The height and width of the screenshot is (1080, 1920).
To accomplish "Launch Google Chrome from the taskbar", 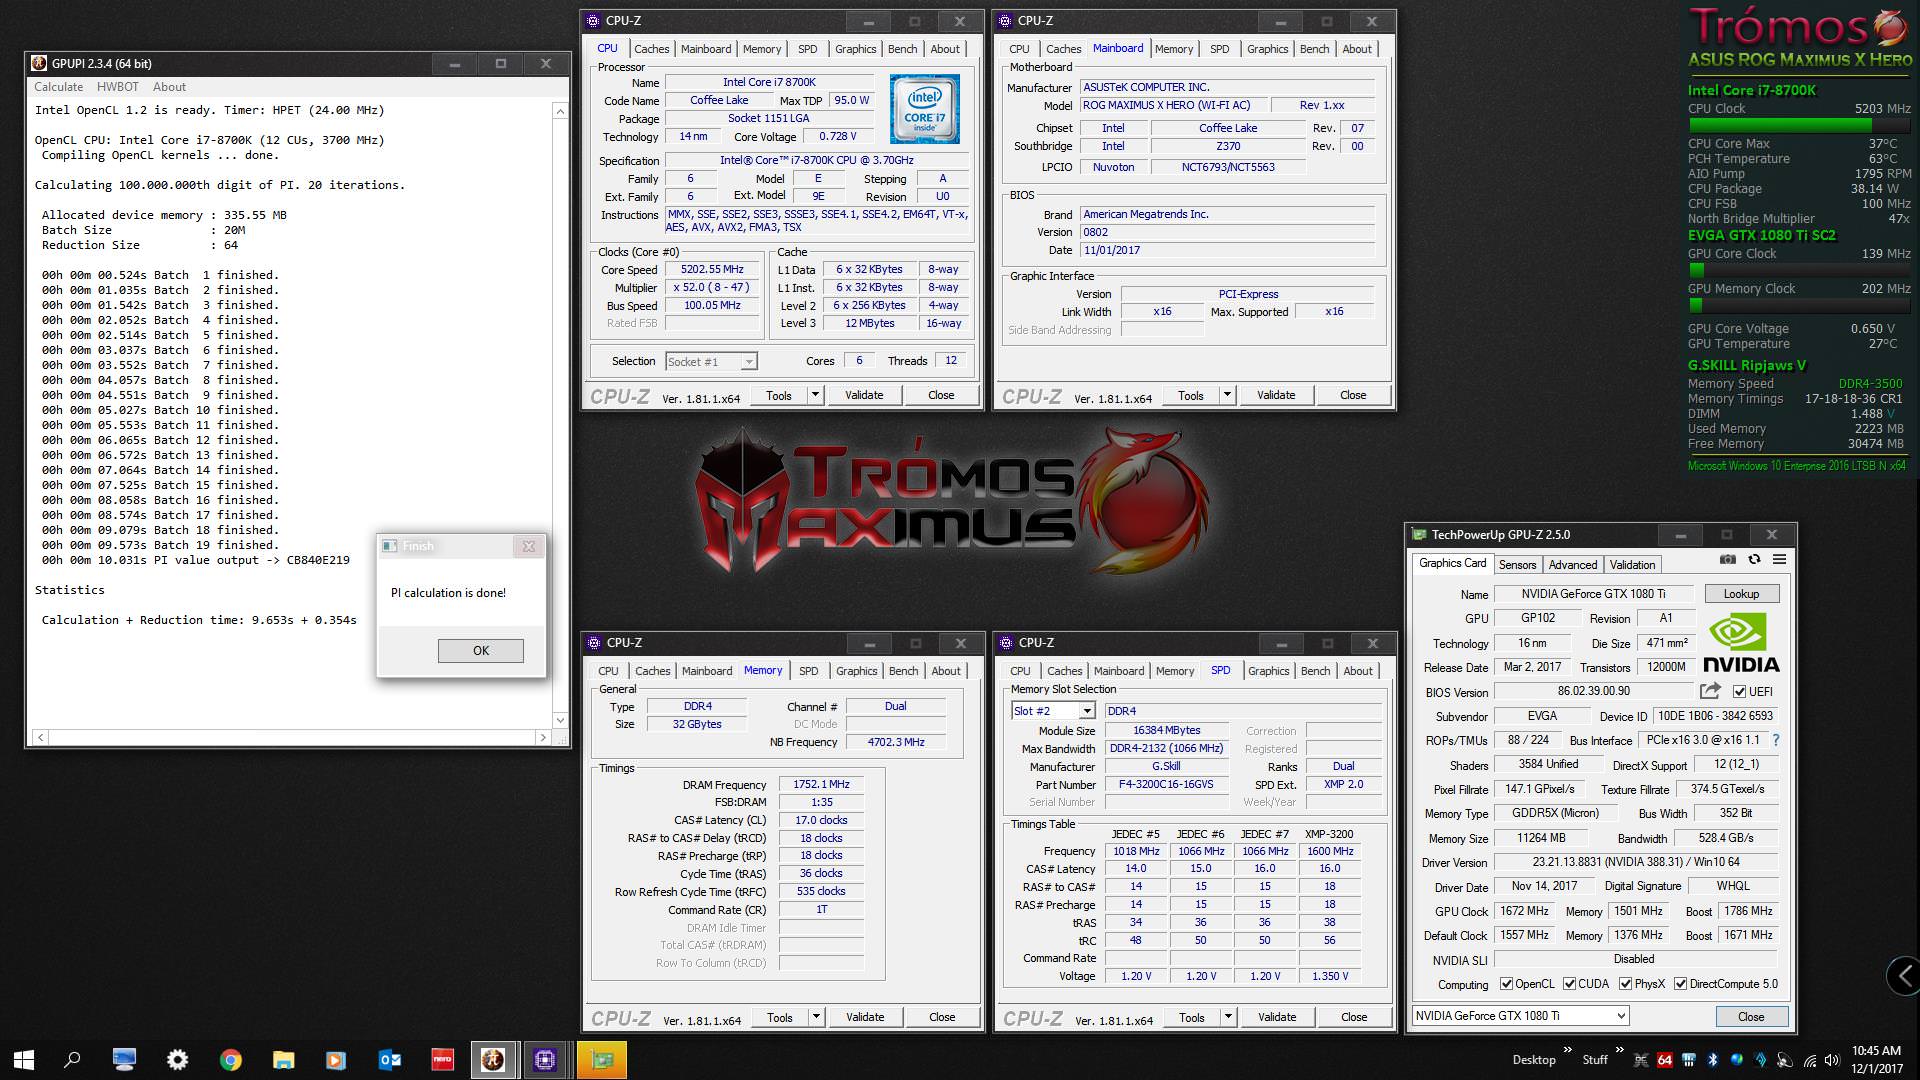I will [x=230, y=1060].
